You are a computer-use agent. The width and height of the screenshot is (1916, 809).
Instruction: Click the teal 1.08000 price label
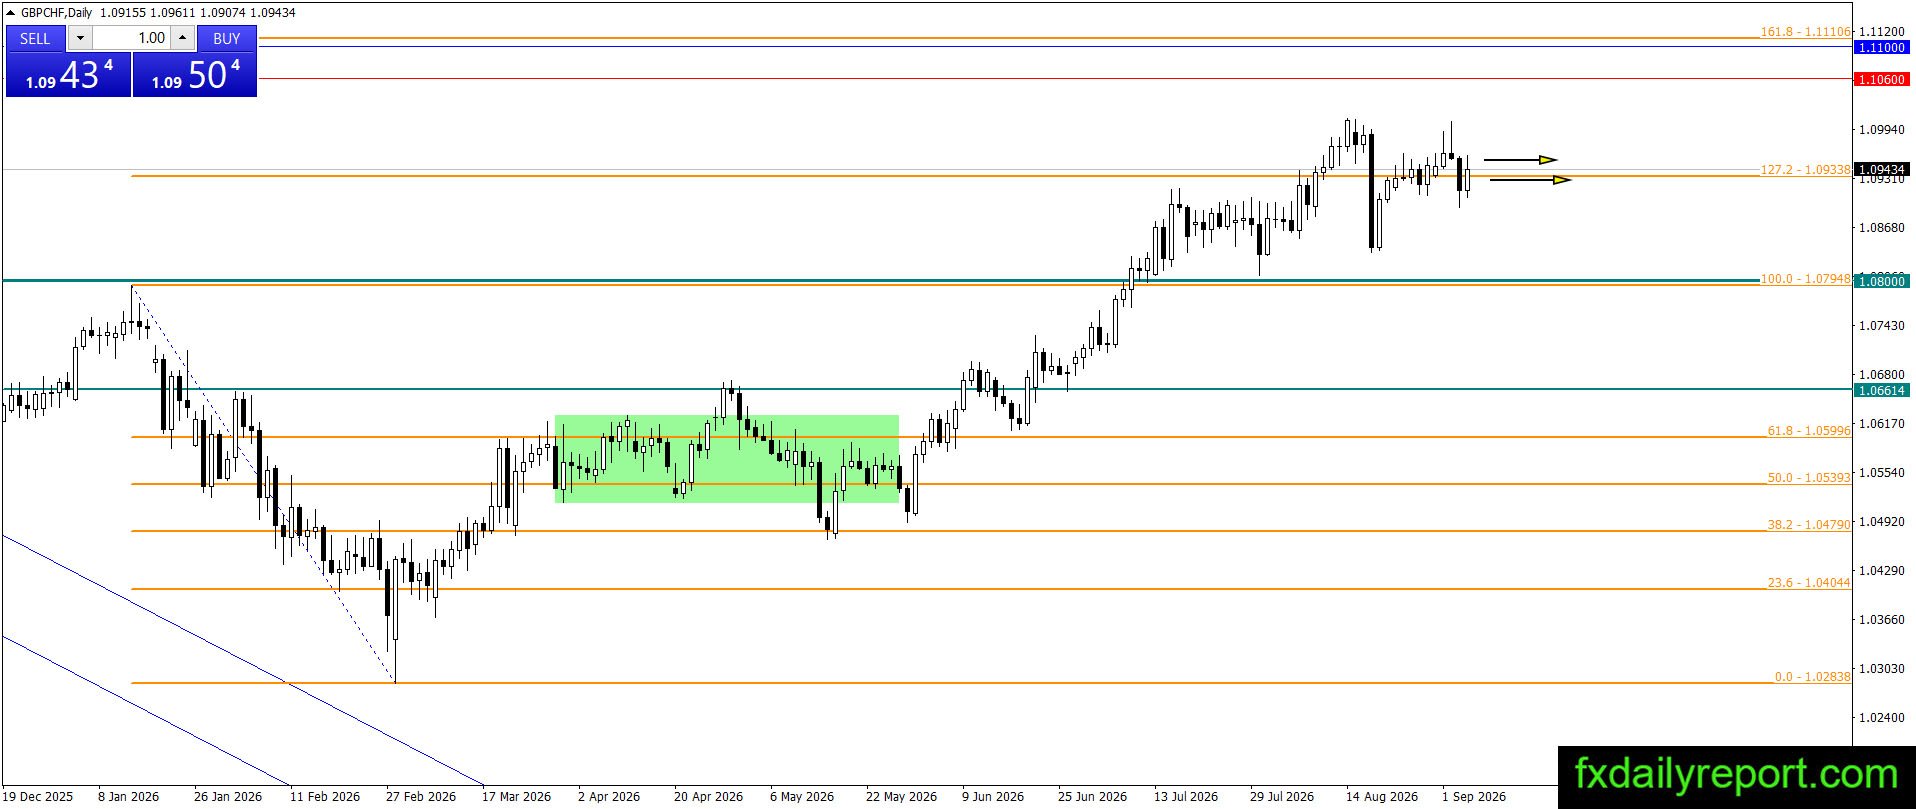1881,282
